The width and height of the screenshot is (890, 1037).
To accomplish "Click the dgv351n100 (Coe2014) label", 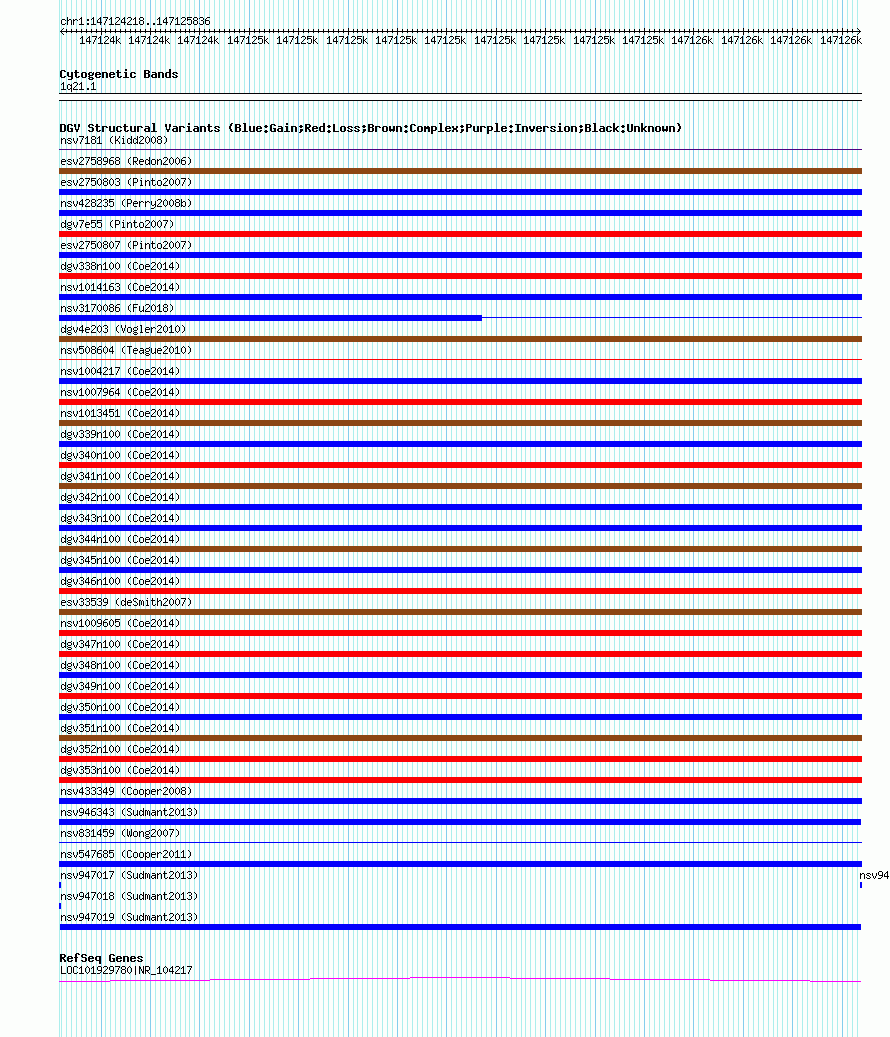I will coord(120,728).
